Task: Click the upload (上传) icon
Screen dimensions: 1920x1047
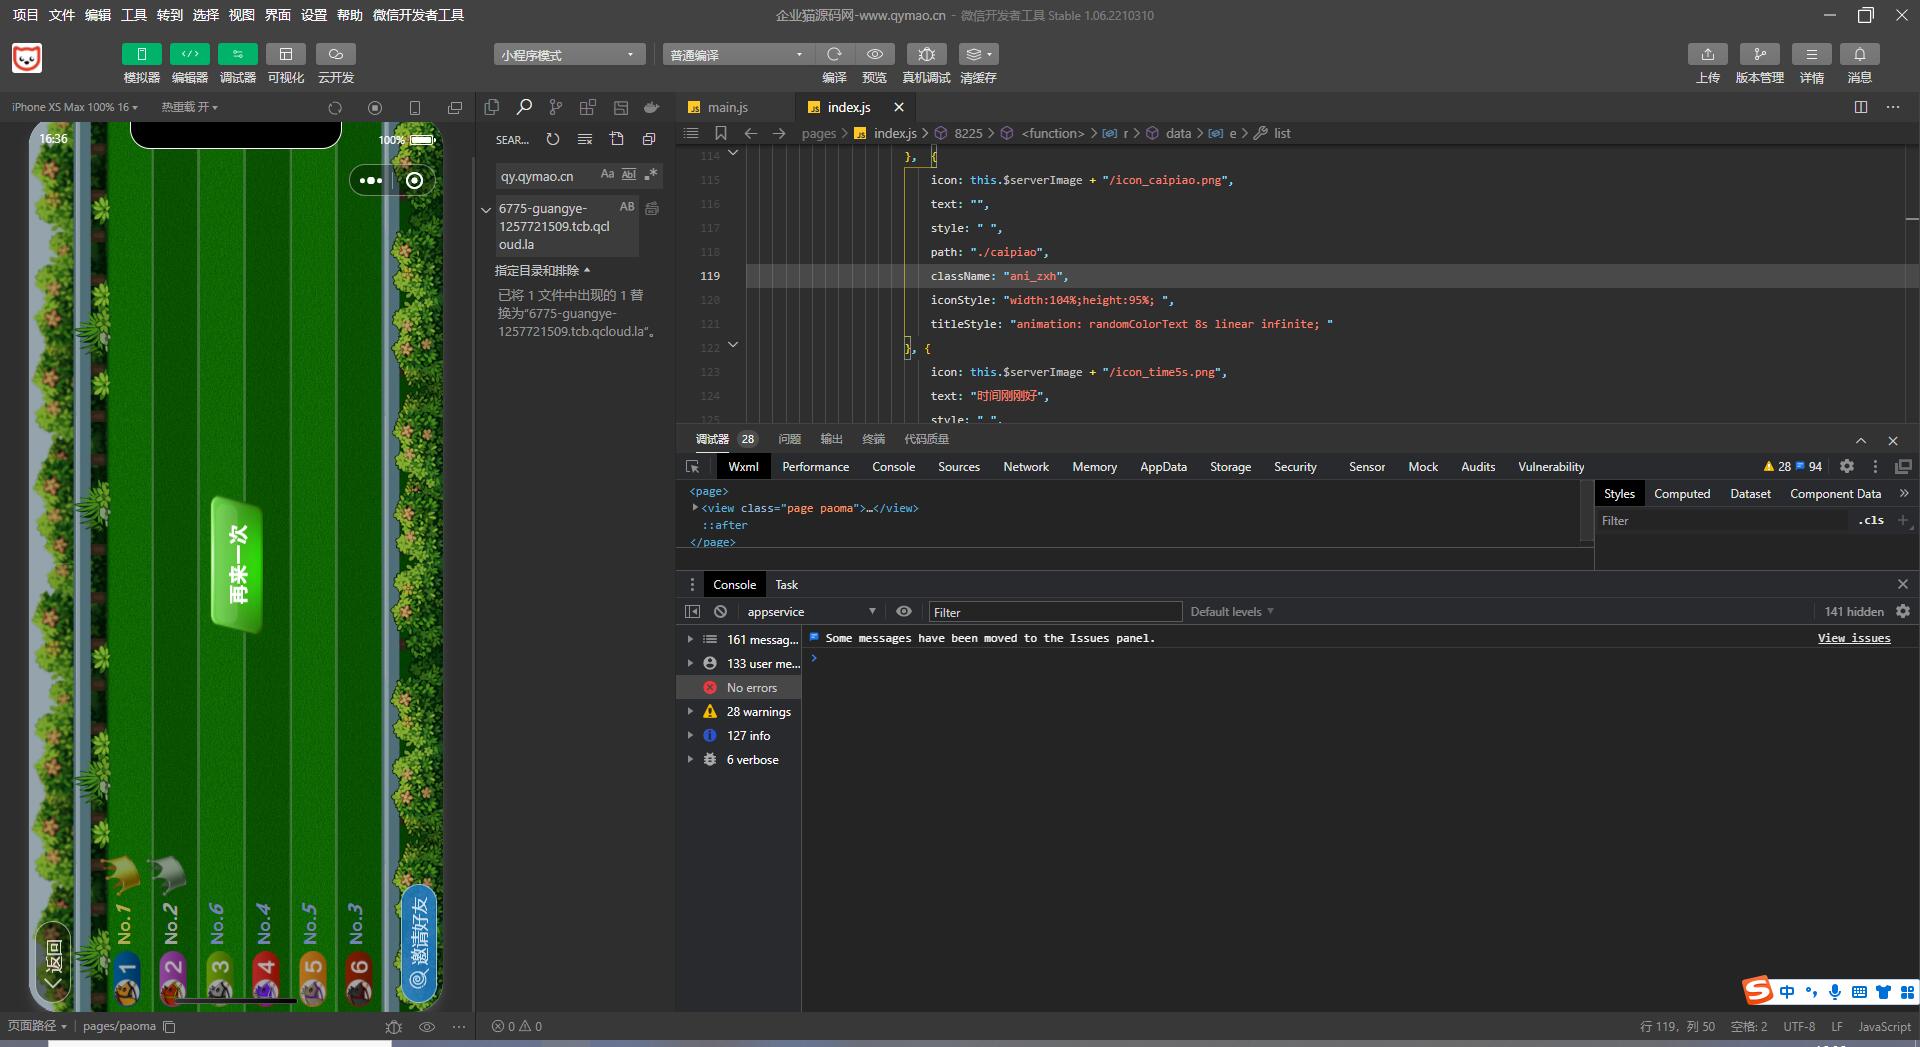Action: 1707,54
